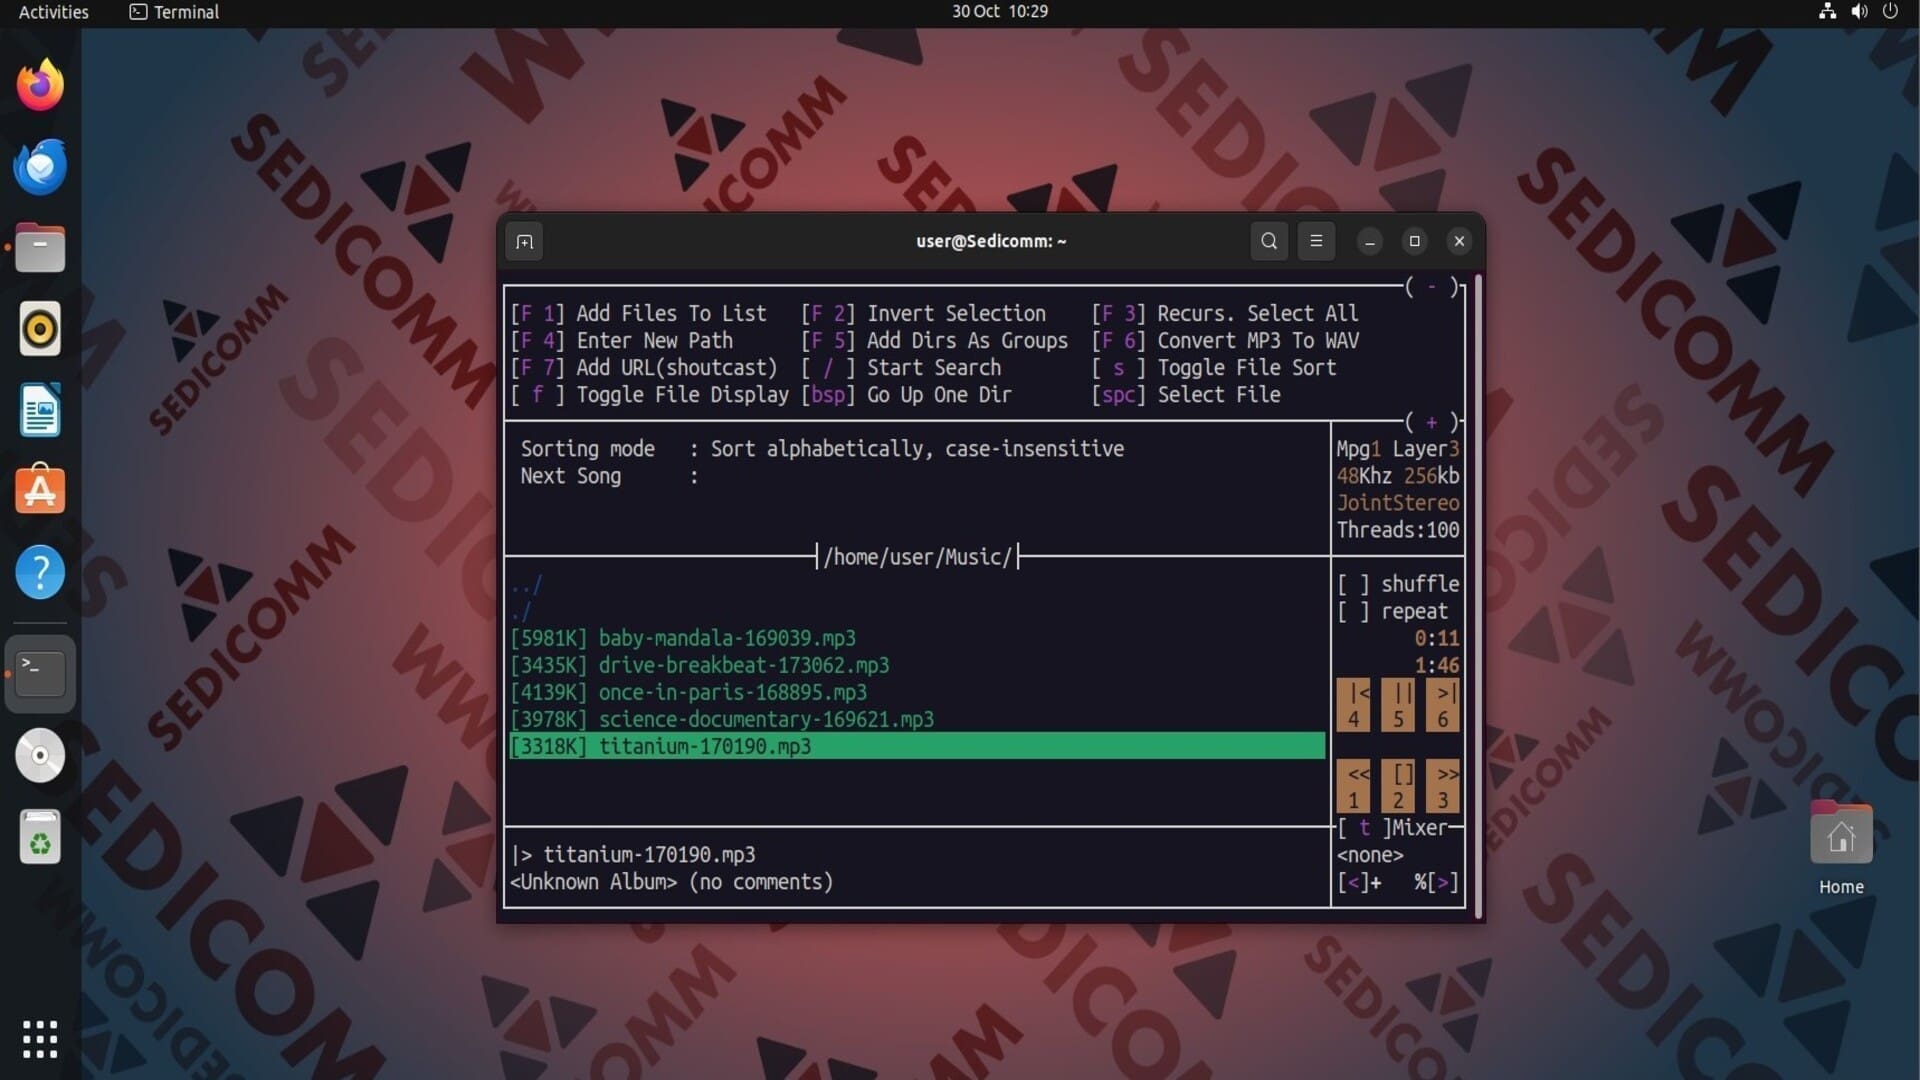The height and width of the screenshot is (1080, 1920).
Task: Toggle the shuffle checkbox
Action: pos(1353,584)
